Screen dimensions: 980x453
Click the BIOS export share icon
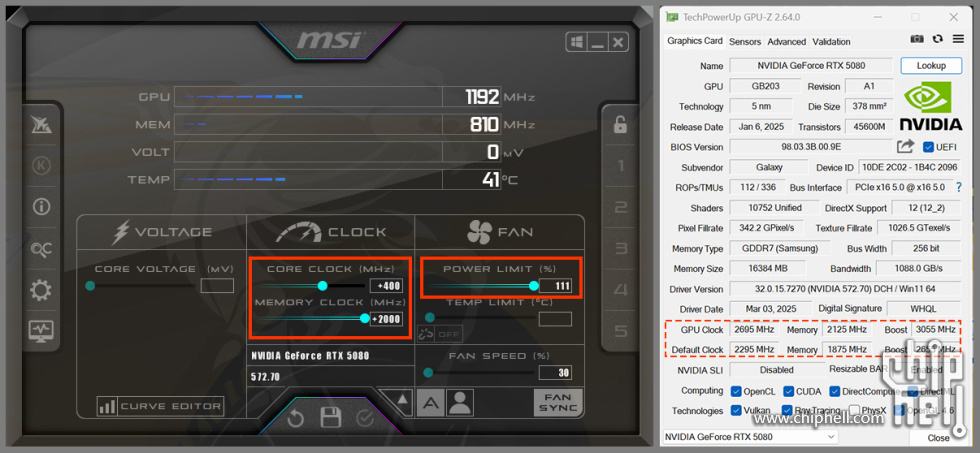[905, 147]
